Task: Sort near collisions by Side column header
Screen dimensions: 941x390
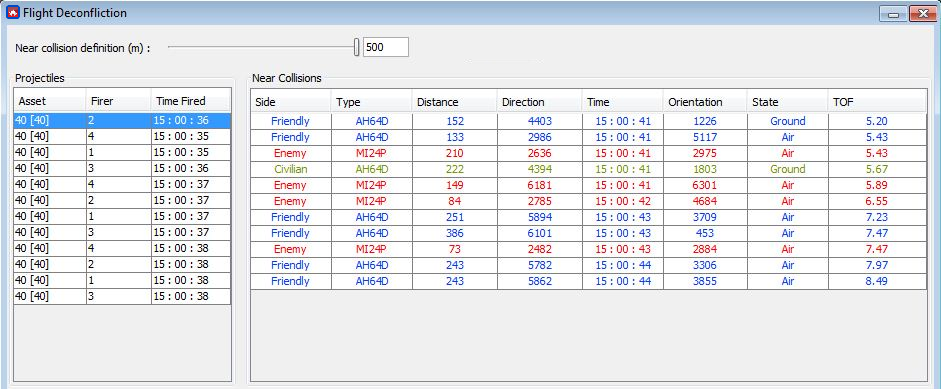Action: click(x=290, y=102)
